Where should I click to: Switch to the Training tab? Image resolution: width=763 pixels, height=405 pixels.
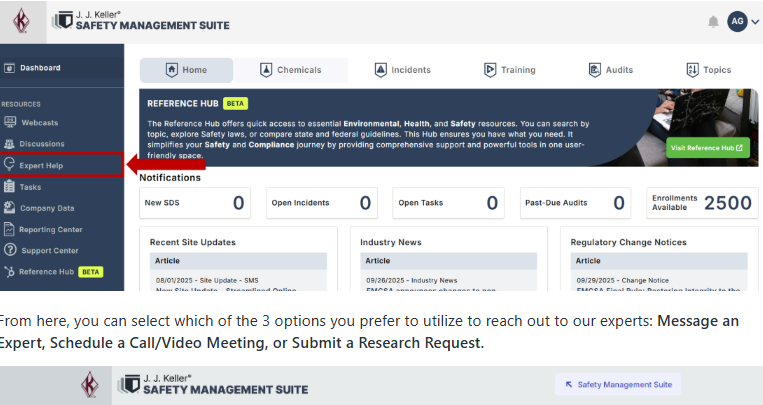click(509, 70)
